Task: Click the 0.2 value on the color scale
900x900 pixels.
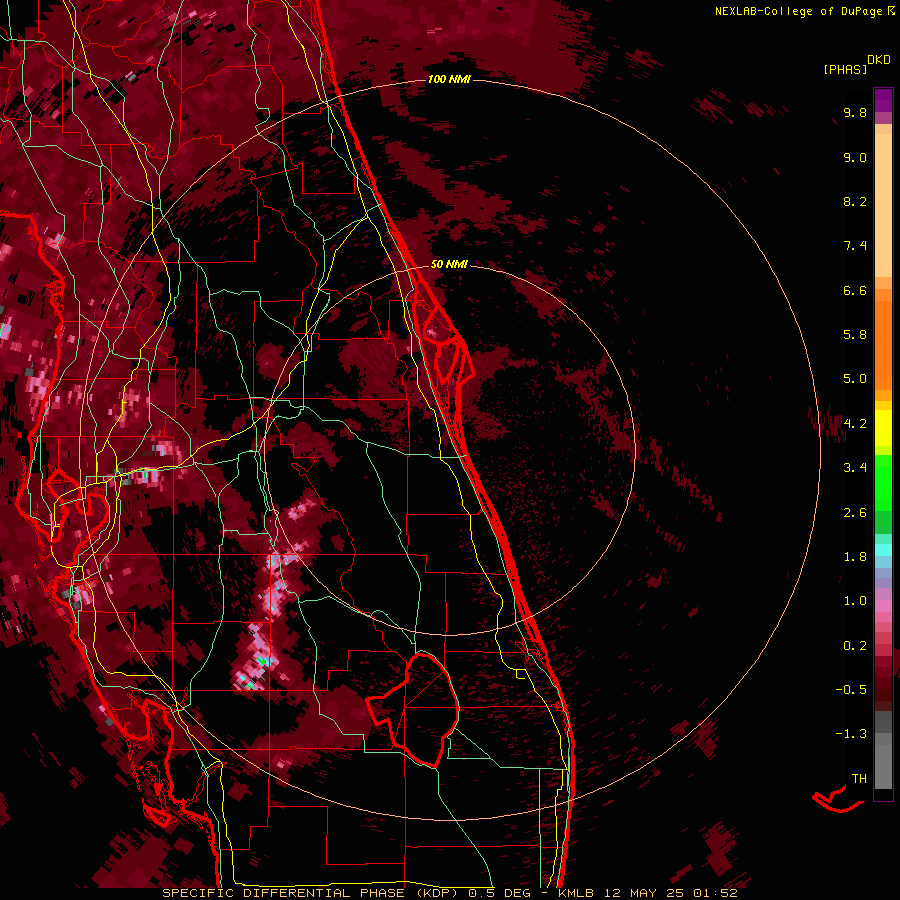Action: 855,646
